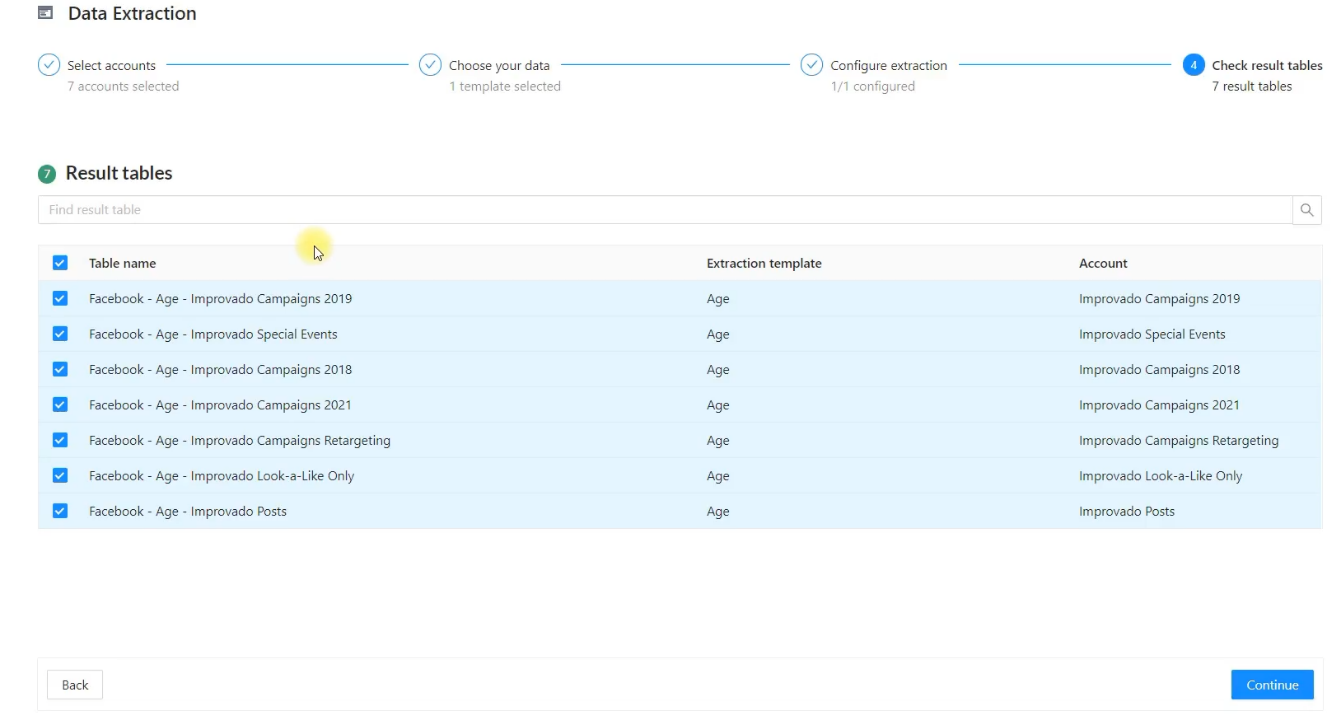Click Configure extraction step checkmark icon
Viewport: 1341px width, 720px height.
coord(812,65)
